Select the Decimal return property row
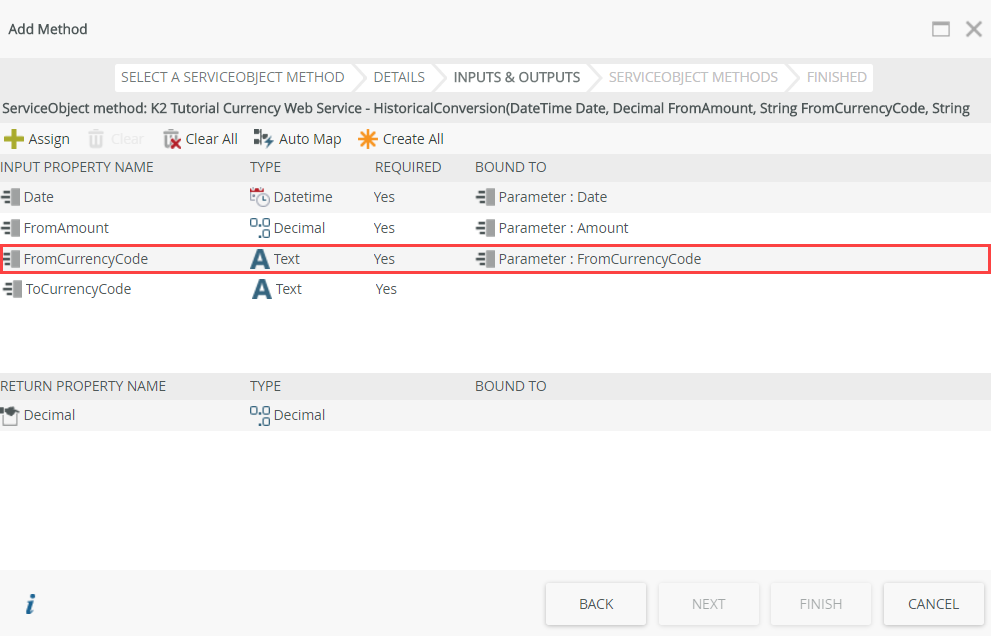Image resolution: width=991 pixels, height=636 pixels. [x=49, y=415]
